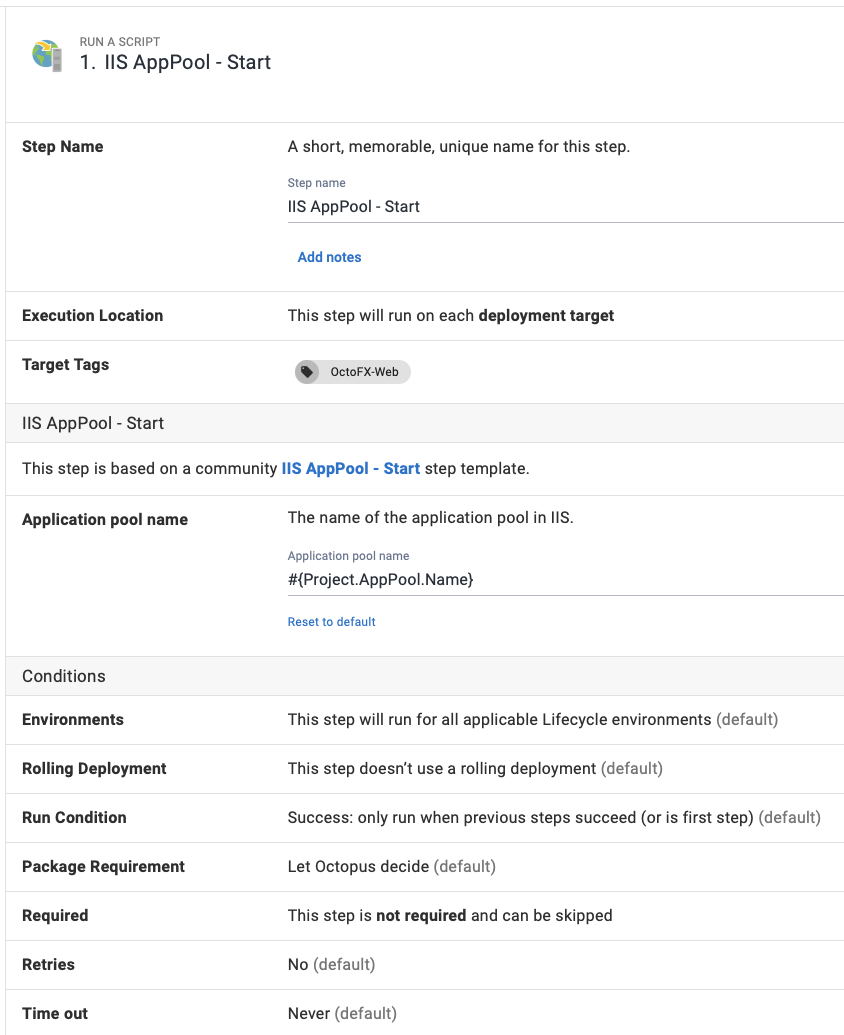
Task: Click the 'IIS AppPool - Start' gray section header
Action: point(424,423)
